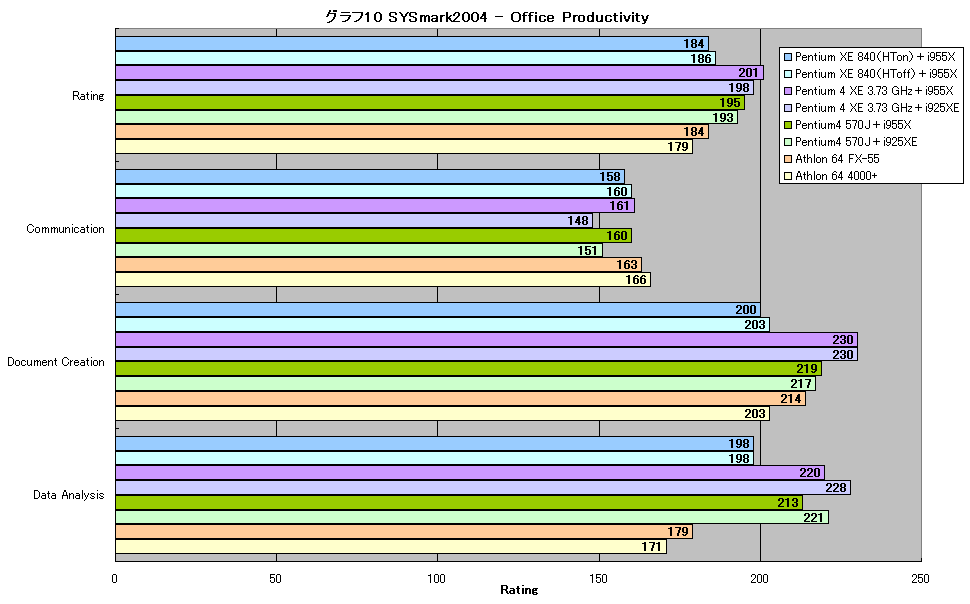Click the Document Creation bar with value 219

point(468,369)
